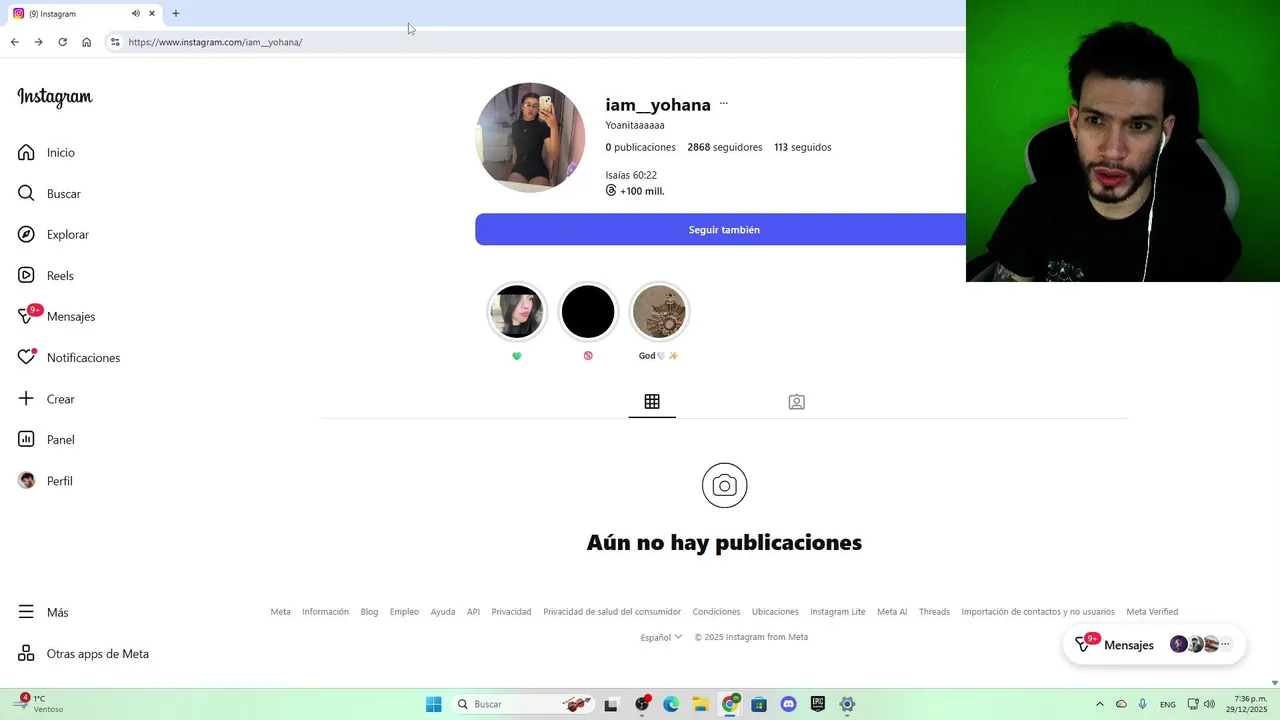The width and height of the screenshot is (1280, 720).
Task: Click the 2868 seguidores link
Action: pyautogui.click(x=725, y=147)
